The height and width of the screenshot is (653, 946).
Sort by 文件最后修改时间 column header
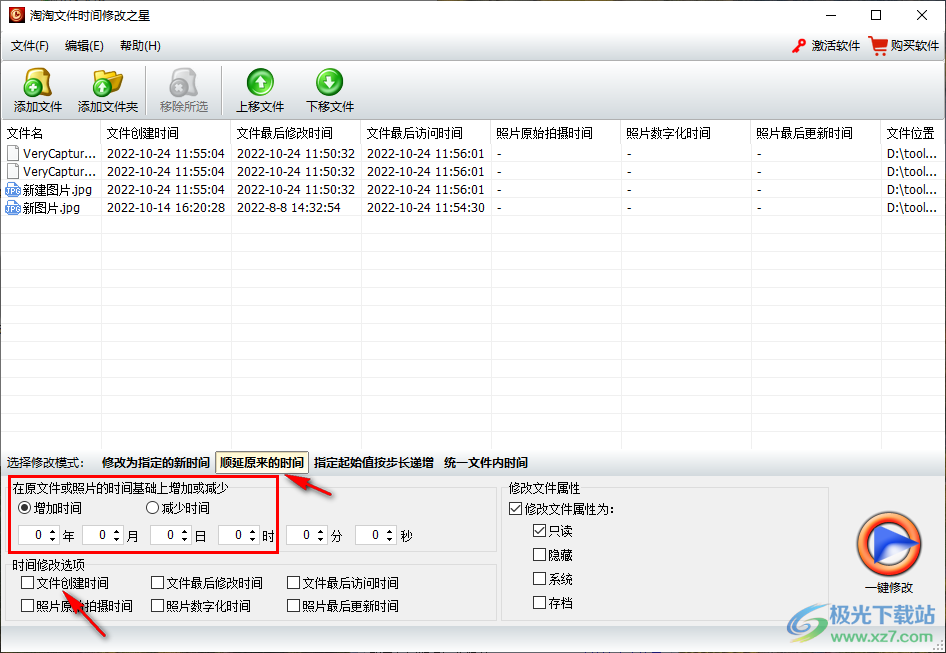[x=296, y=133]
